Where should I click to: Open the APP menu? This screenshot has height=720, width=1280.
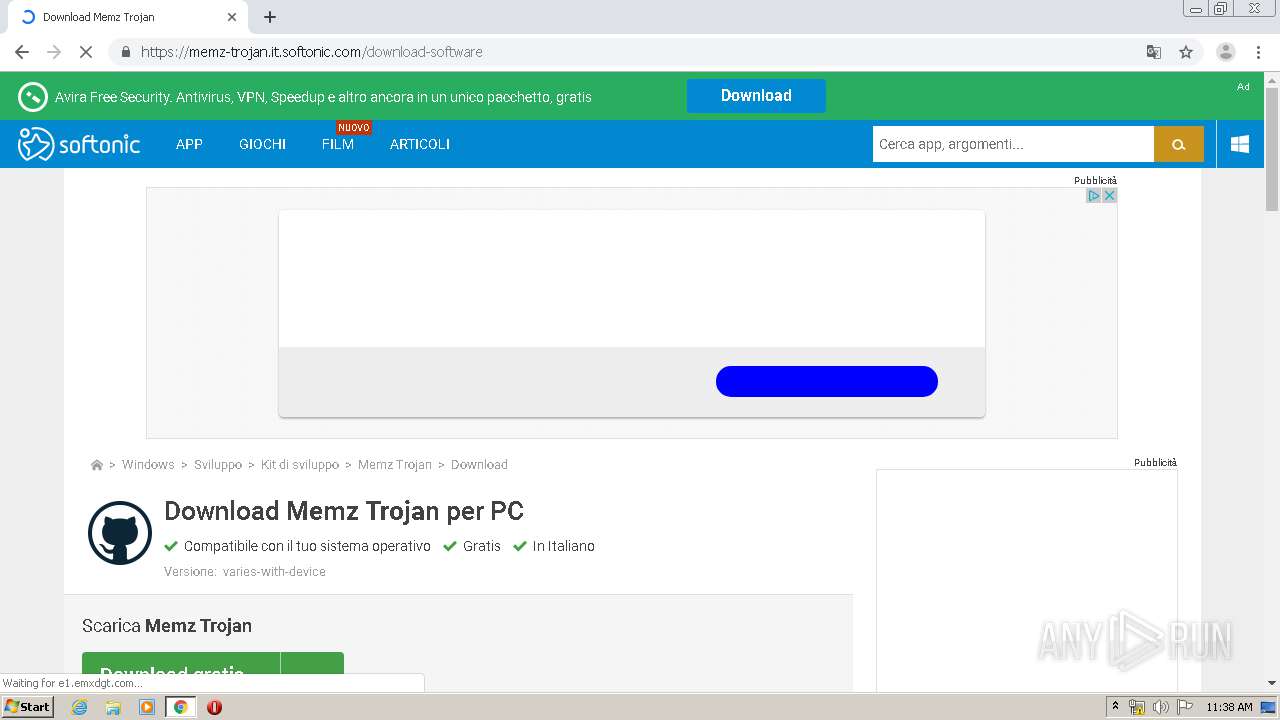tap(189, 144)
